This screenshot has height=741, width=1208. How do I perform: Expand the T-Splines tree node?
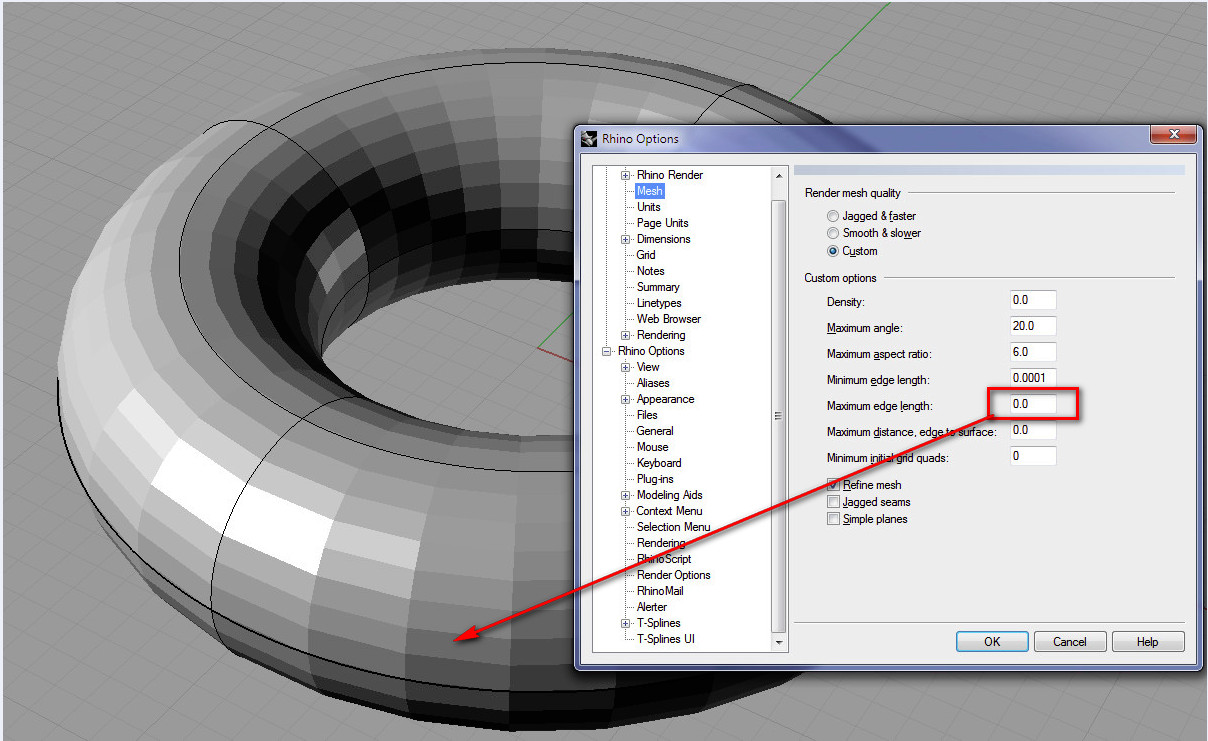(x=626, y=623)
